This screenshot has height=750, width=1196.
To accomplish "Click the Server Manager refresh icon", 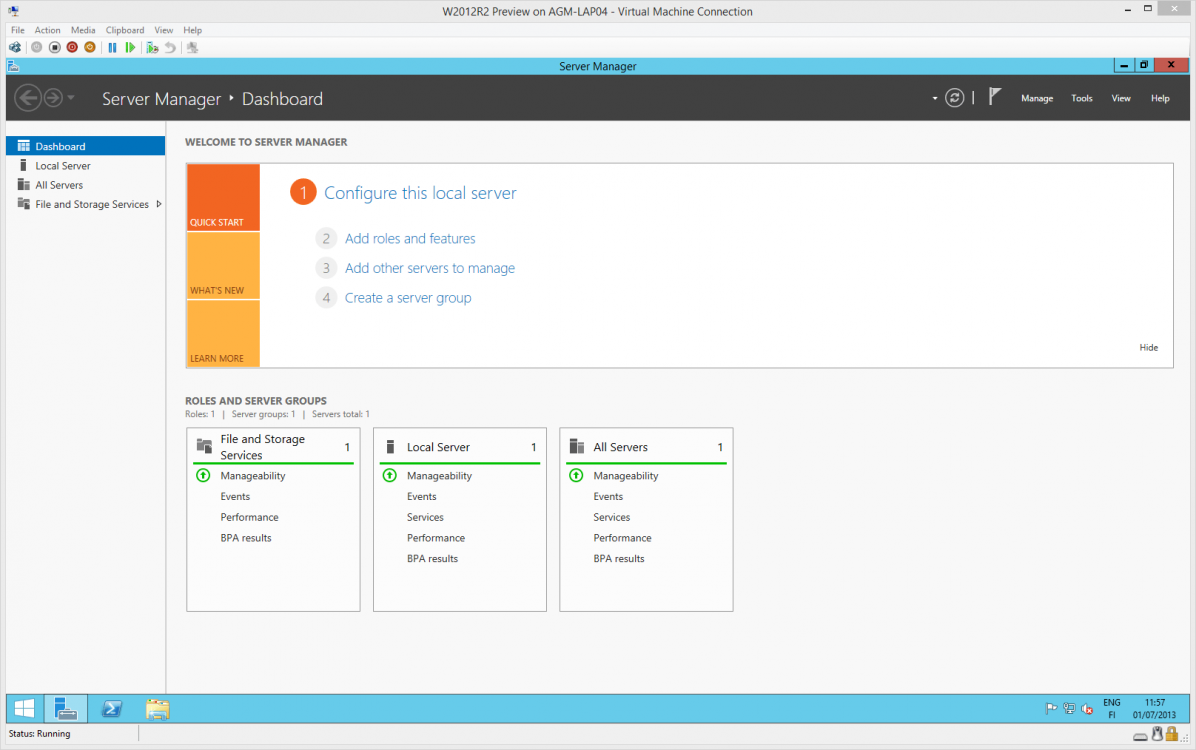I will pyautogui.click(x=955, y=98).
